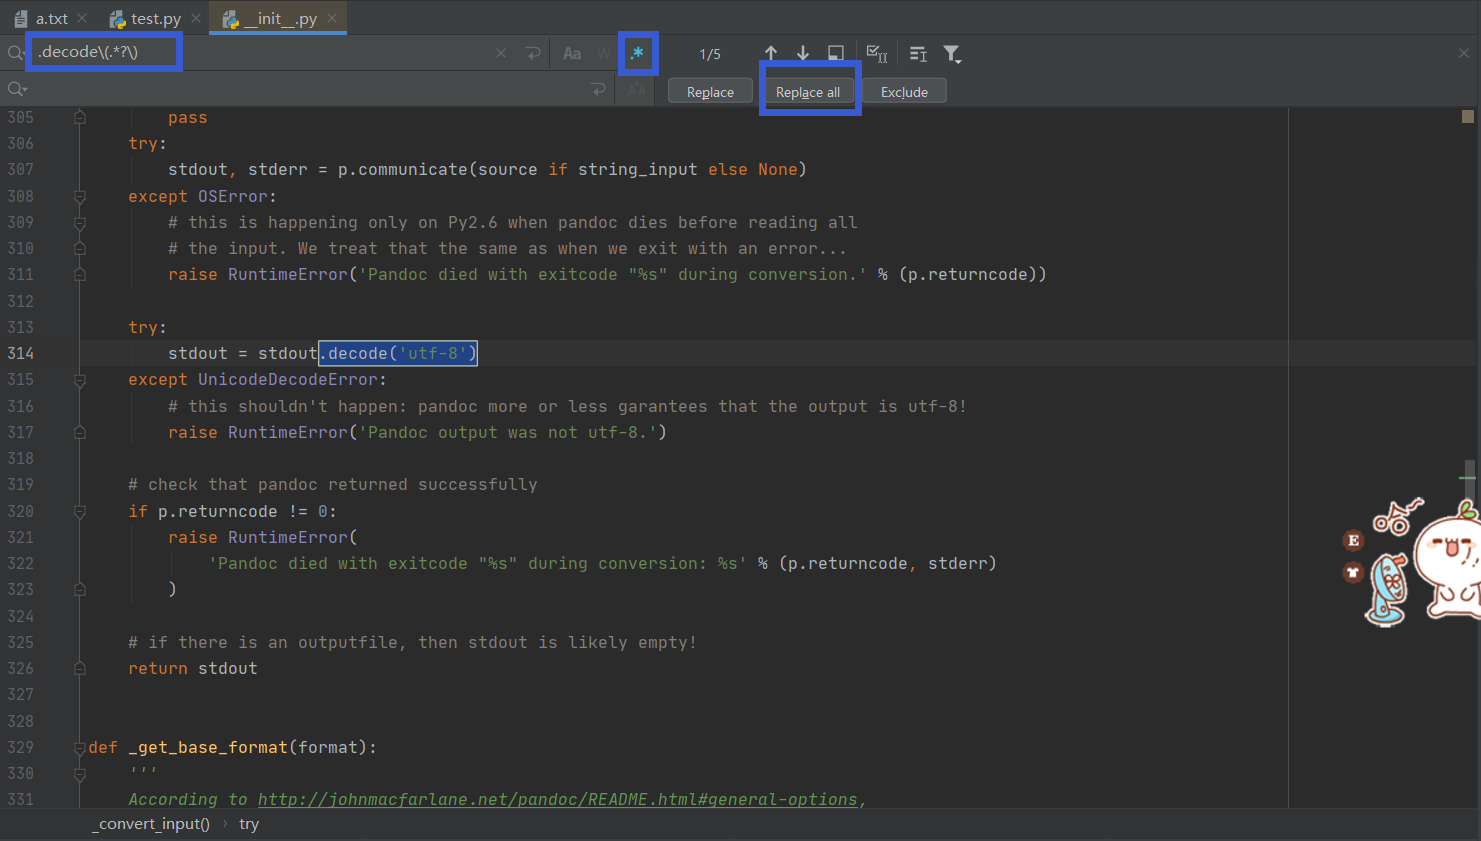Click 'p.returncode != 0' condition text
This screenshot has width=1481, height=841.
[x=243, y=511]
